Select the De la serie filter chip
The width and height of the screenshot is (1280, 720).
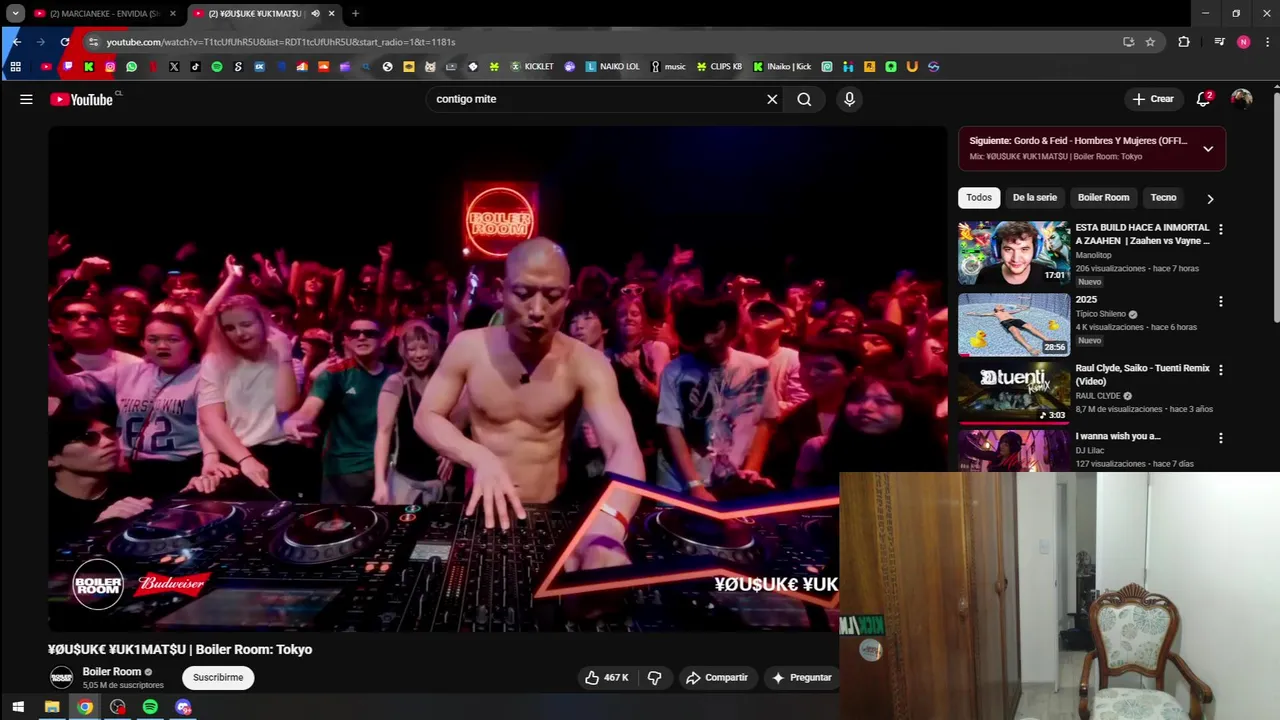pyautogui.click(x=1034, y=197)
